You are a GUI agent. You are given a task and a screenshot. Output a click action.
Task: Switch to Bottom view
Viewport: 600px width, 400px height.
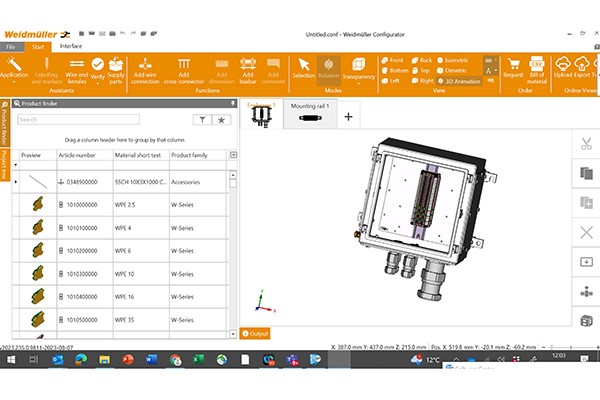tap(395, 70)
